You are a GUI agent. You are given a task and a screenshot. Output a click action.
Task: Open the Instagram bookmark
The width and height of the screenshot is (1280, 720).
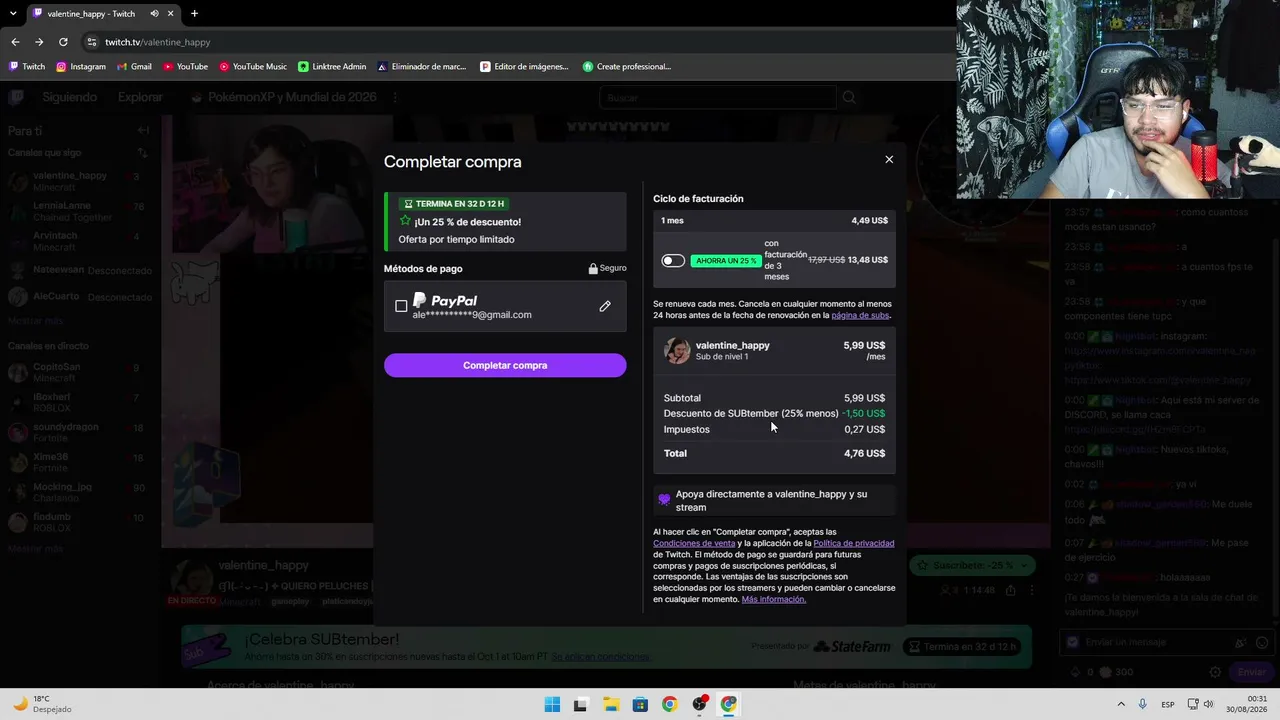point(81,67)
